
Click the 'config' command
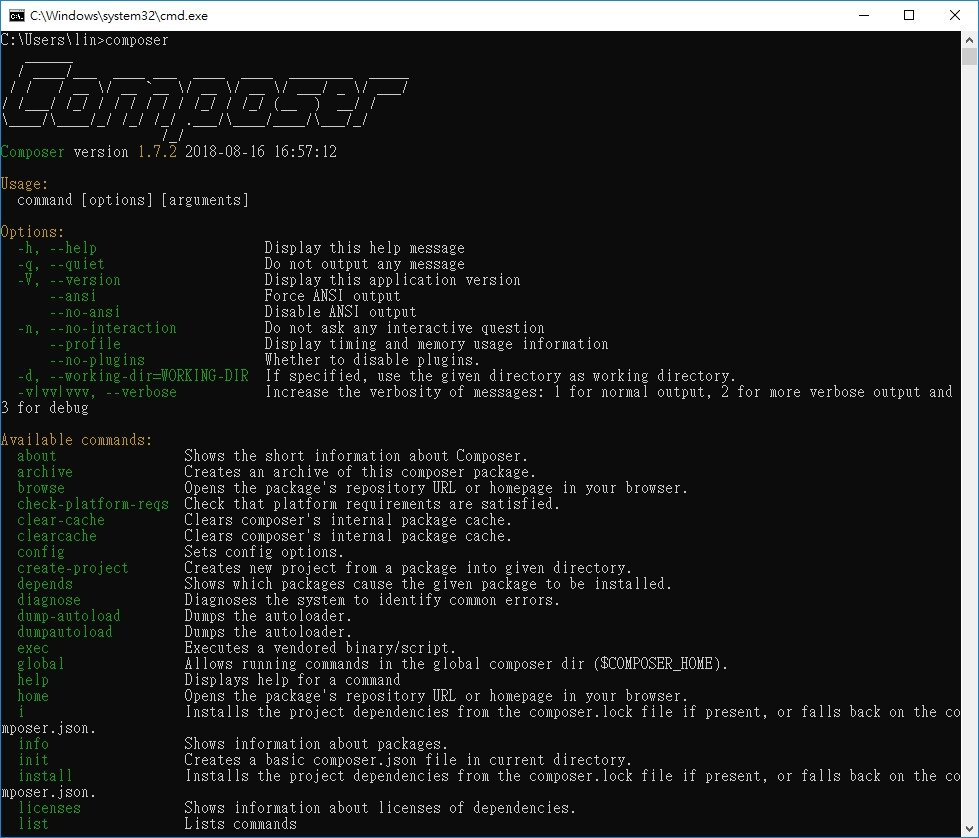(41, 552)
